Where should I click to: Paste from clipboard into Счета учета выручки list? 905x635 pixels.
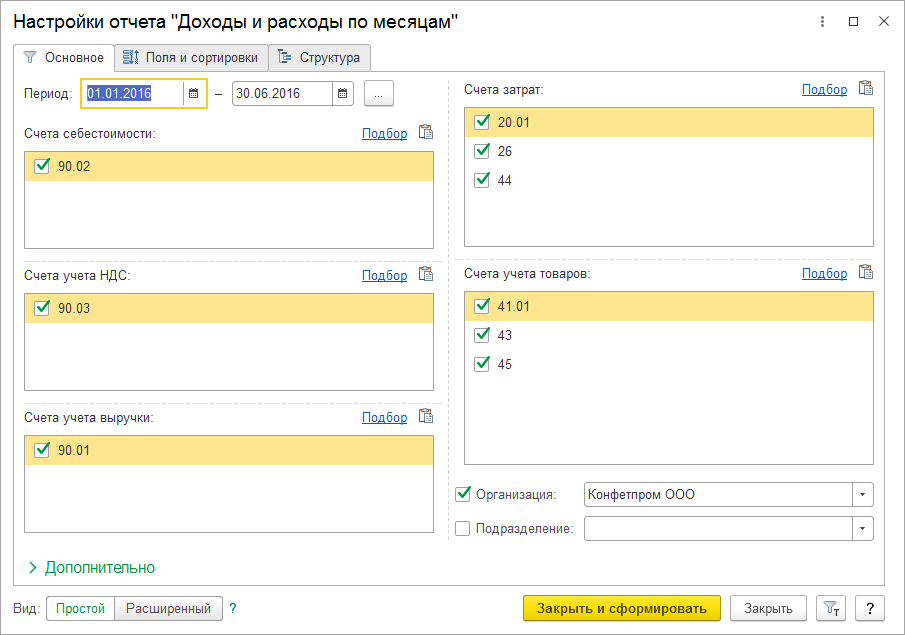pos(426,416)
